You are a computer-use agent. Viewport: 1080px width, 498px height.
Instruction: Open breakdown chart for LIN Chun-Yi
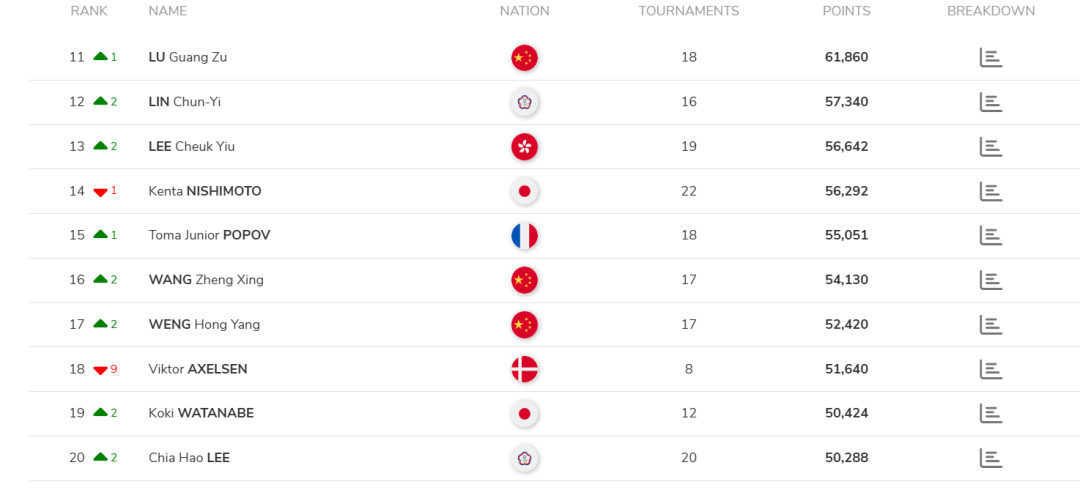click(990, 102)
